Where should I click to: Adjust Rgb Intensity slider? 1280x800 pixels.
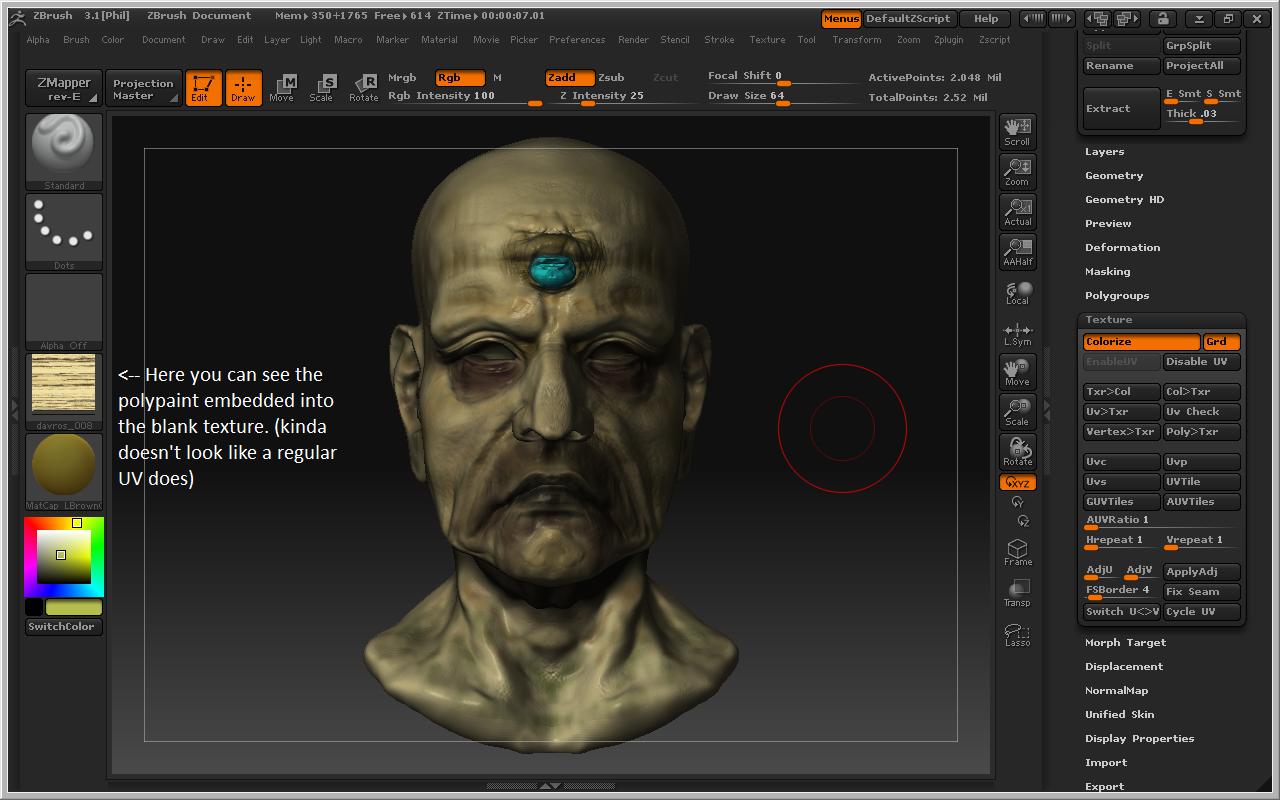point(464,97)
